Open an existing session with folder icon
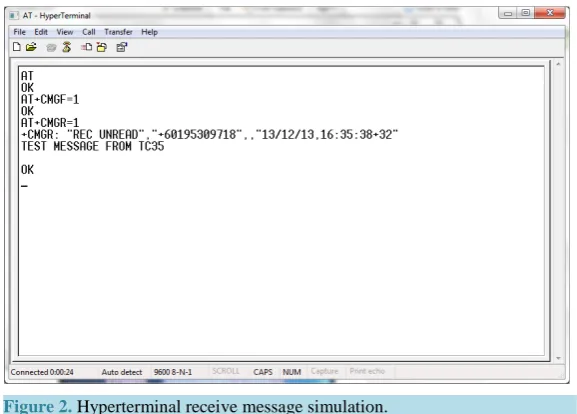 pyautogui.click(x=31, y=47)
